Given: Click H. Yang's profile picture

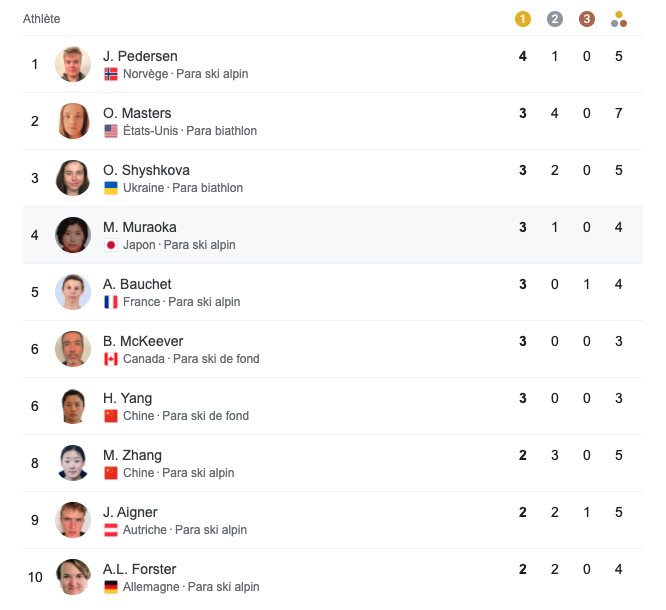Looking at the screenshot, I should tap(73, 406).
